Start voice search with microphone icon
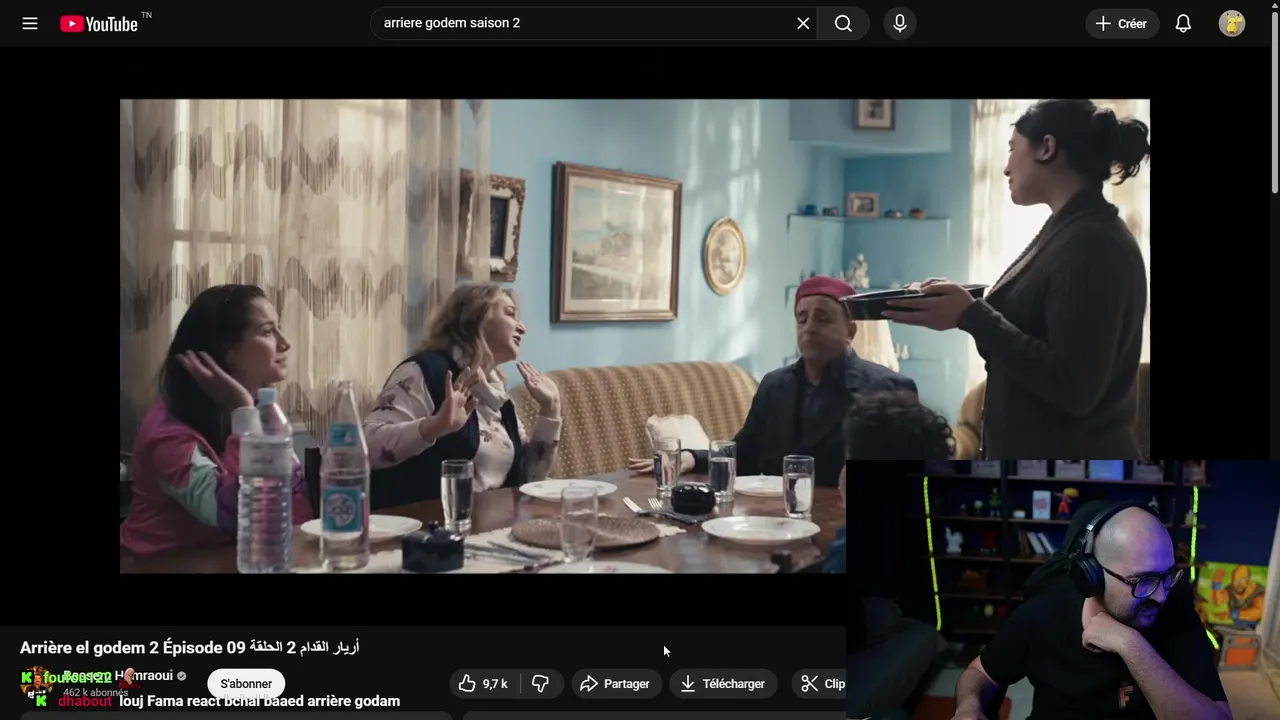The height and width of the screenshot is (720, 1280). click(900, 23)
